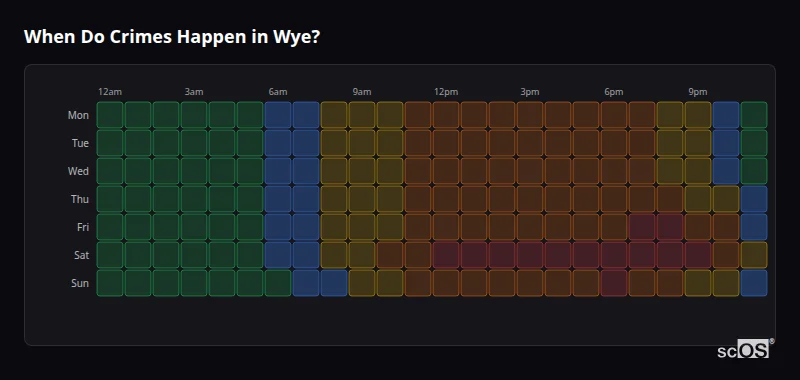Click the Friday 9am yellow cell
Viewport: 800px width, 380px height.
[362, 227]
